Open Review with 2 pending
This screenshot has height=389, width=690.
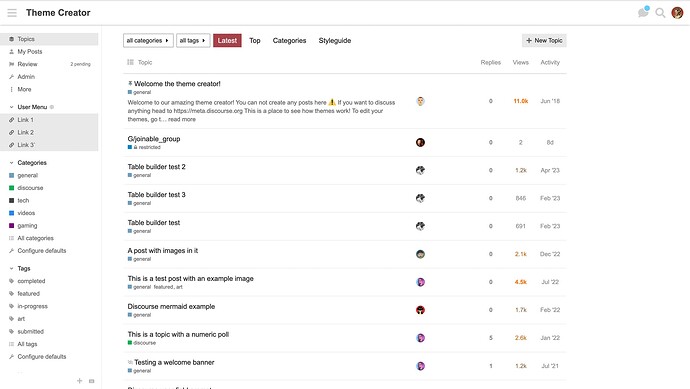coord(49,64)
